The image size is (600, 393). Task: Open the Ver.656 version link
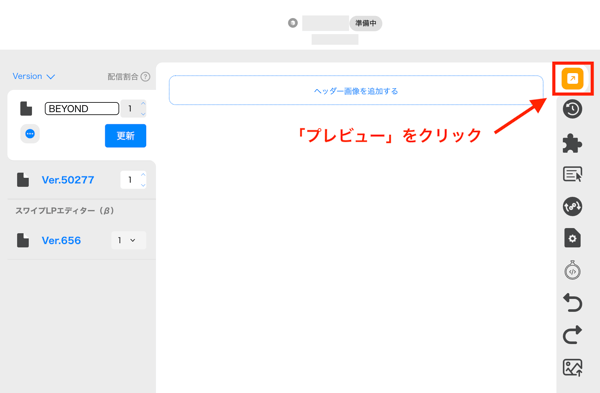pos(61,240)
